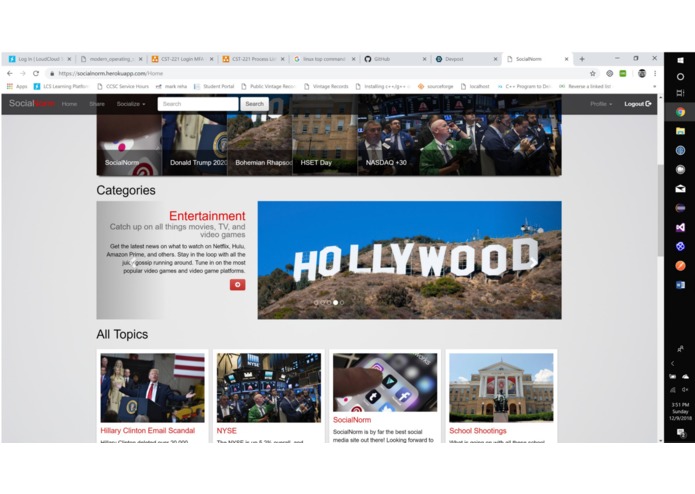
Task: Click the OneDrive cloud tray icon
Action: tap(685, 377)
